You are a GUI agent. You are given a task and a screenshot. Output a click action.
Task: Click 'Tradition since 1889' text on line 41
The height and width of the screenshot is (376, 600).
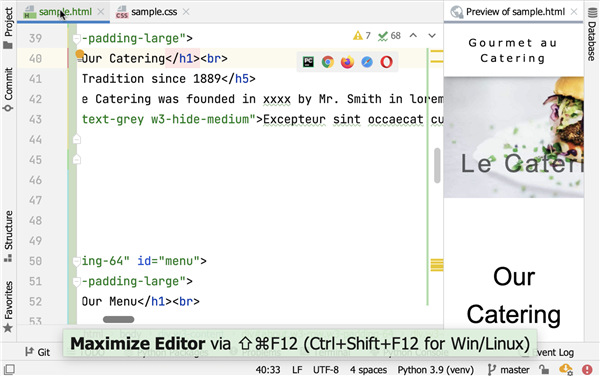151,79
